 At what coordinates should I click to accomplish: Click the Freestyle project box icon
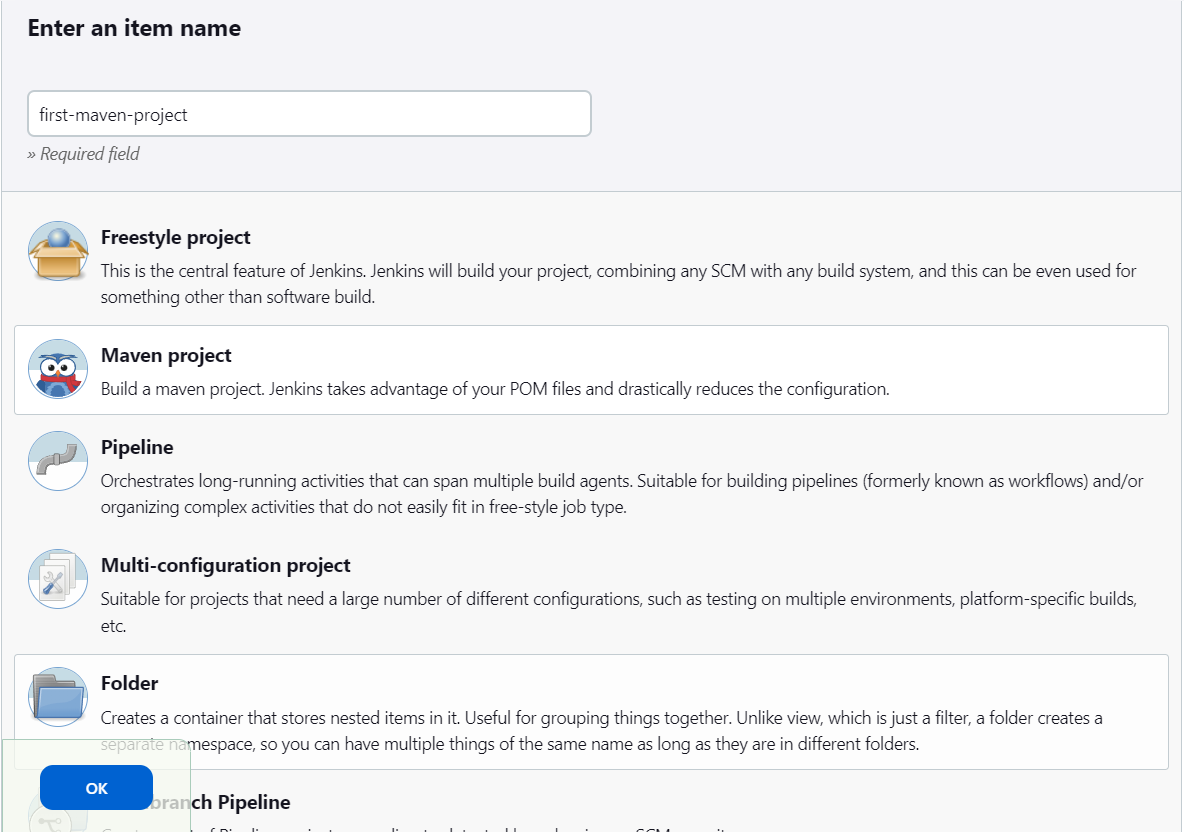[58, 251]
